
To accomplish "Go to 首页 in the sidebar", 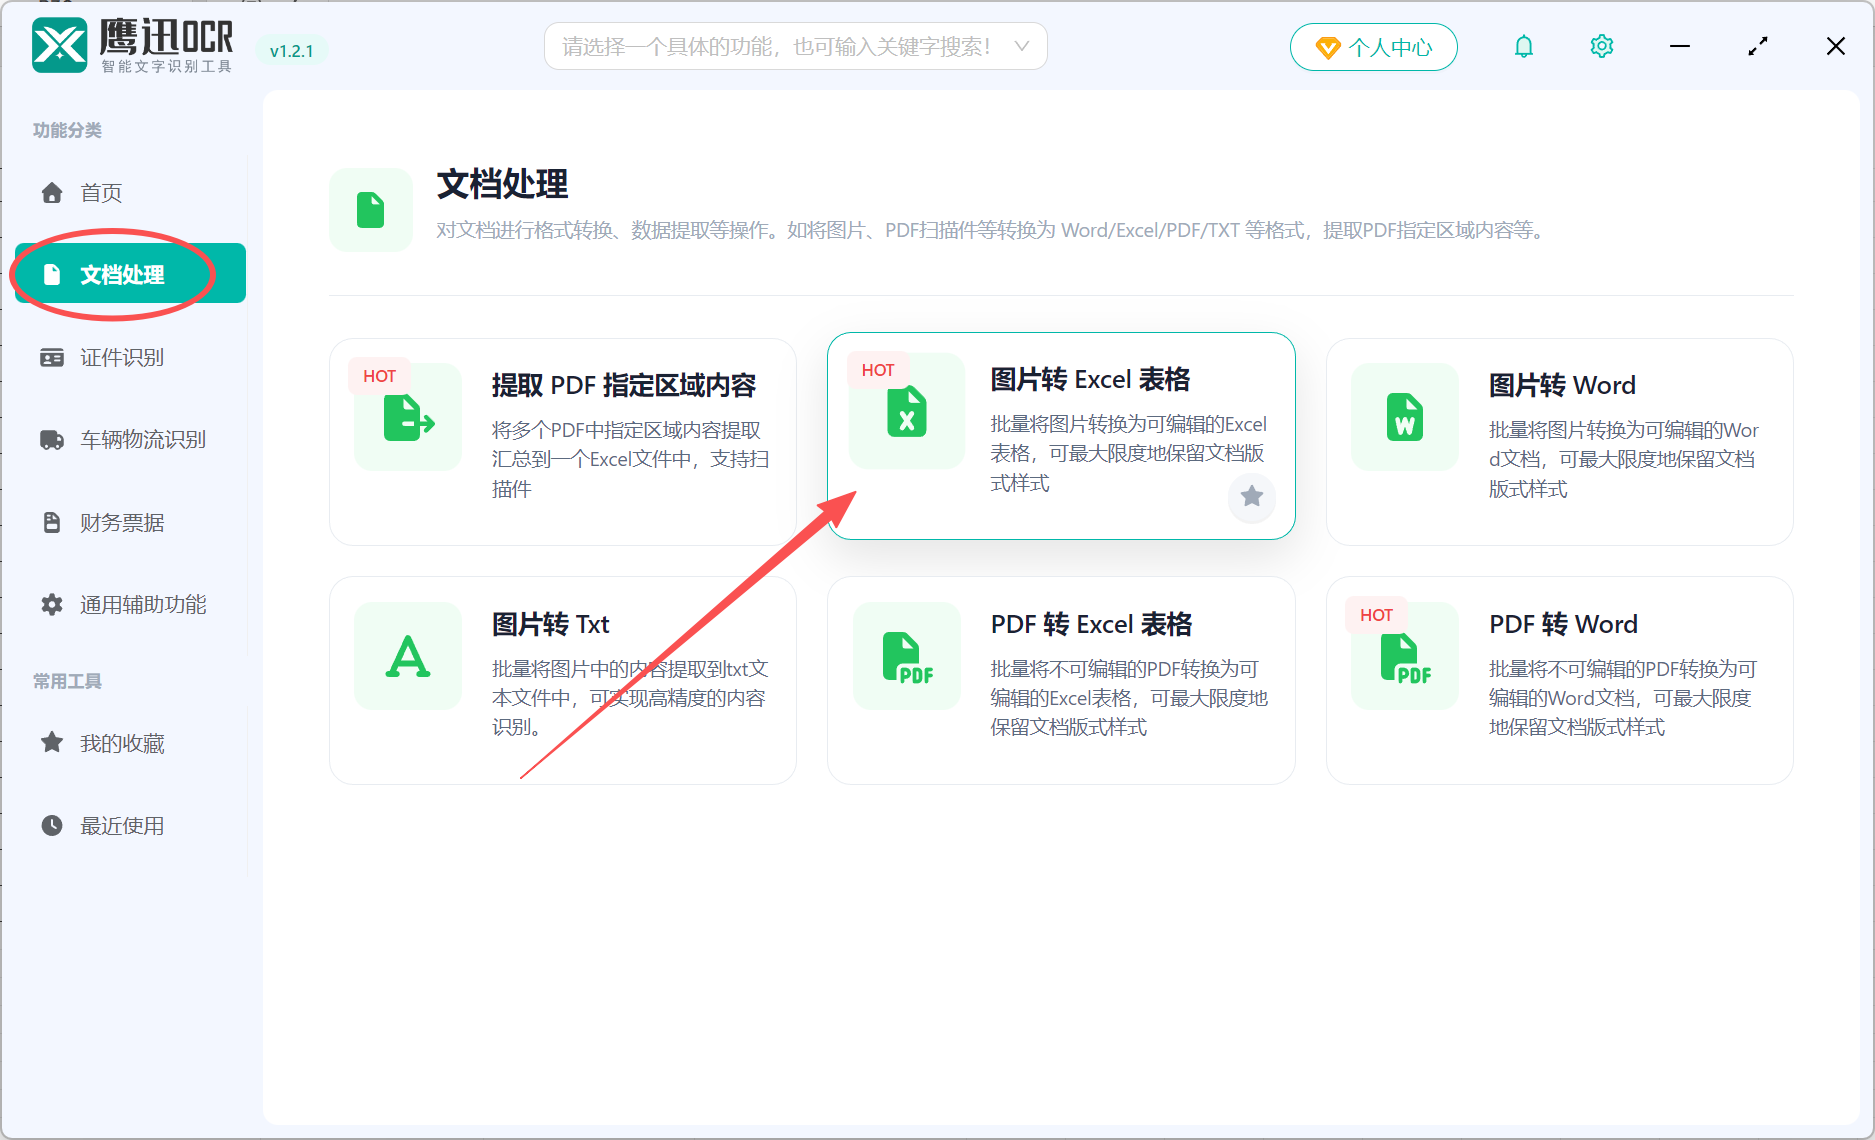I will click(x=130, y=193).
